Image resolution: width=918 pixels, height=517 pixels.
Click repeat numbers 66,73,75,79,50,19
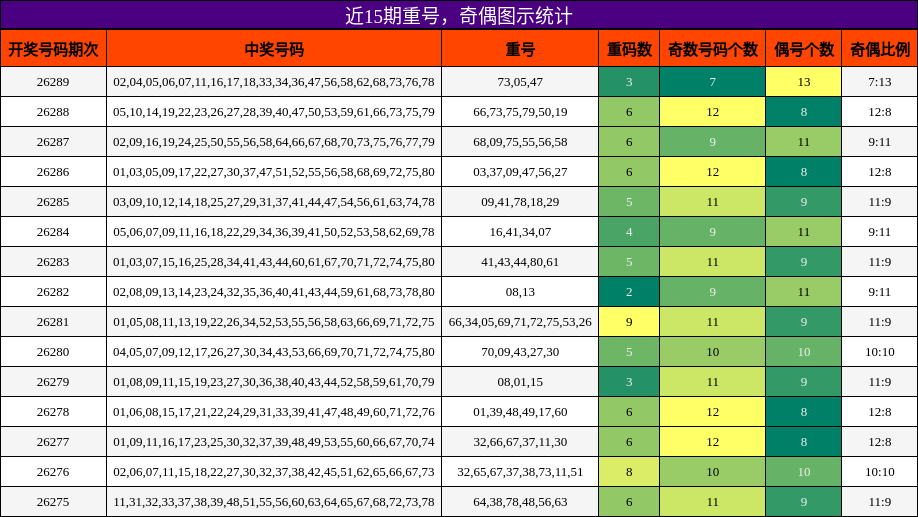[520, 112]
